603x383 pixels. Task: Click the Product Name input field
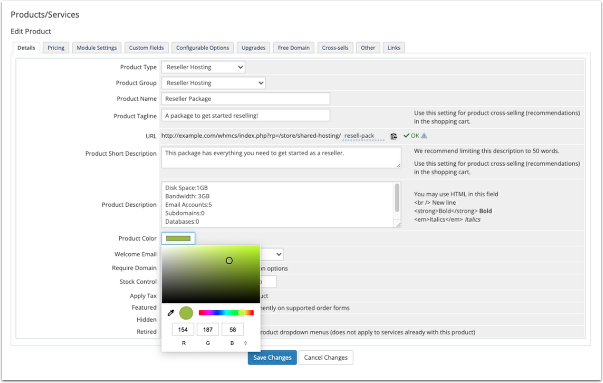(x=246, y=99)
